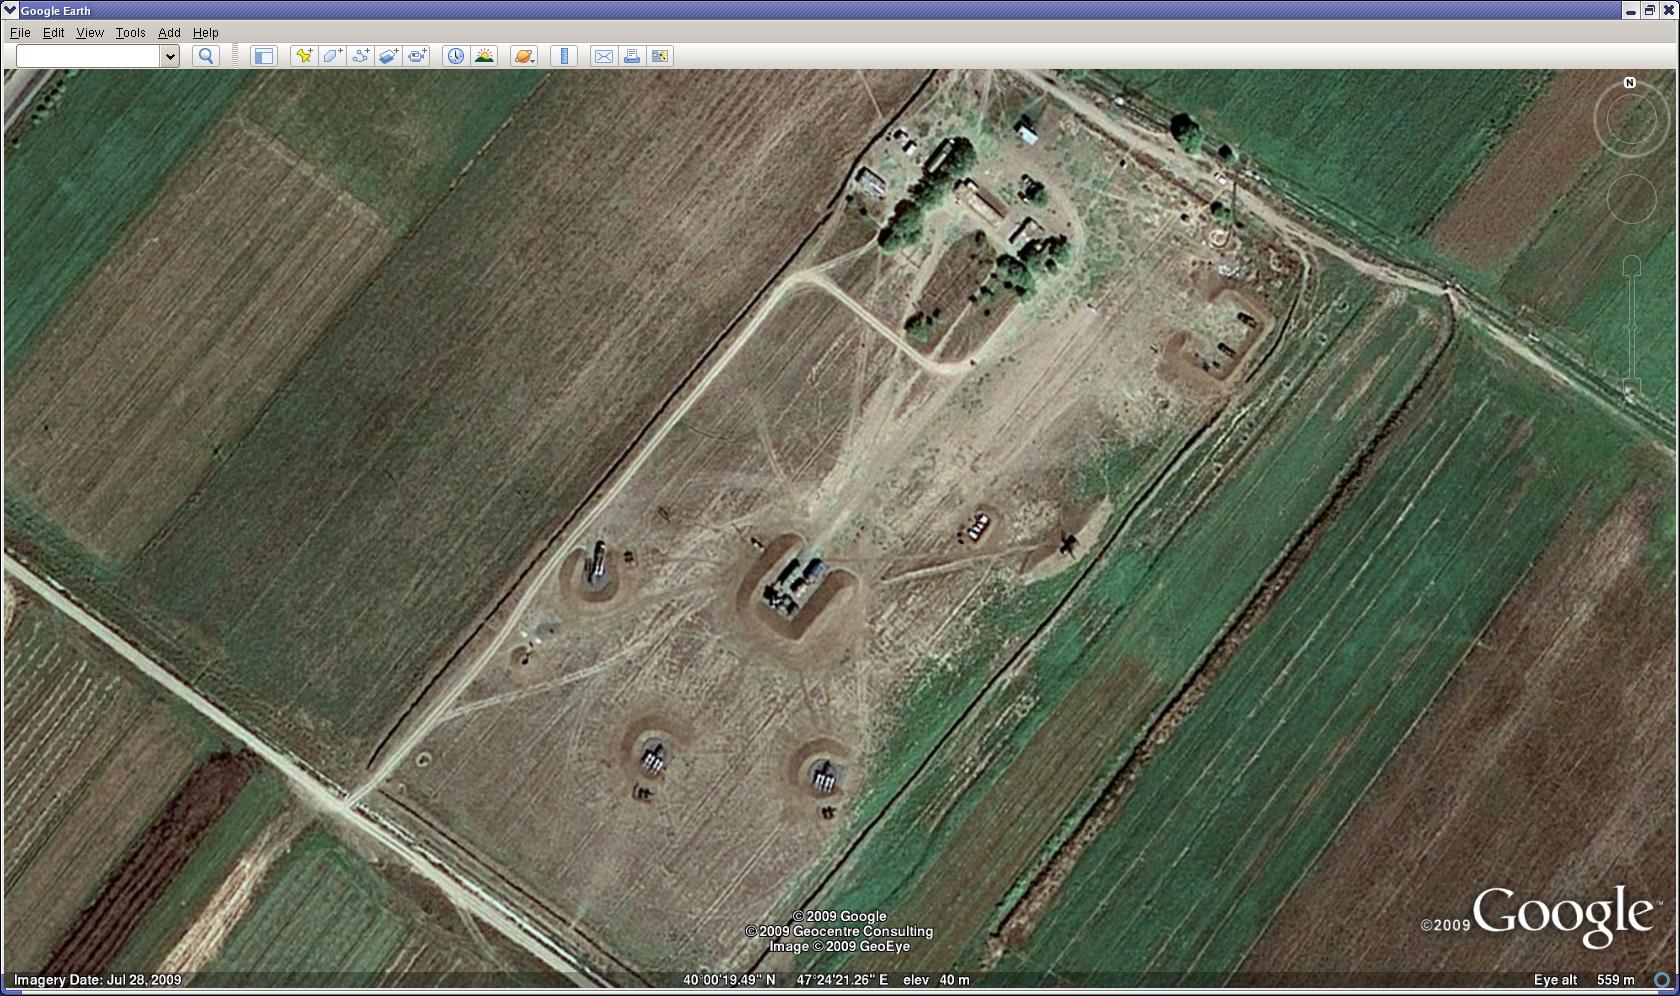Add an image overlay from the toolbar
The image size is (1680, 996).
[x=388, y=56]
